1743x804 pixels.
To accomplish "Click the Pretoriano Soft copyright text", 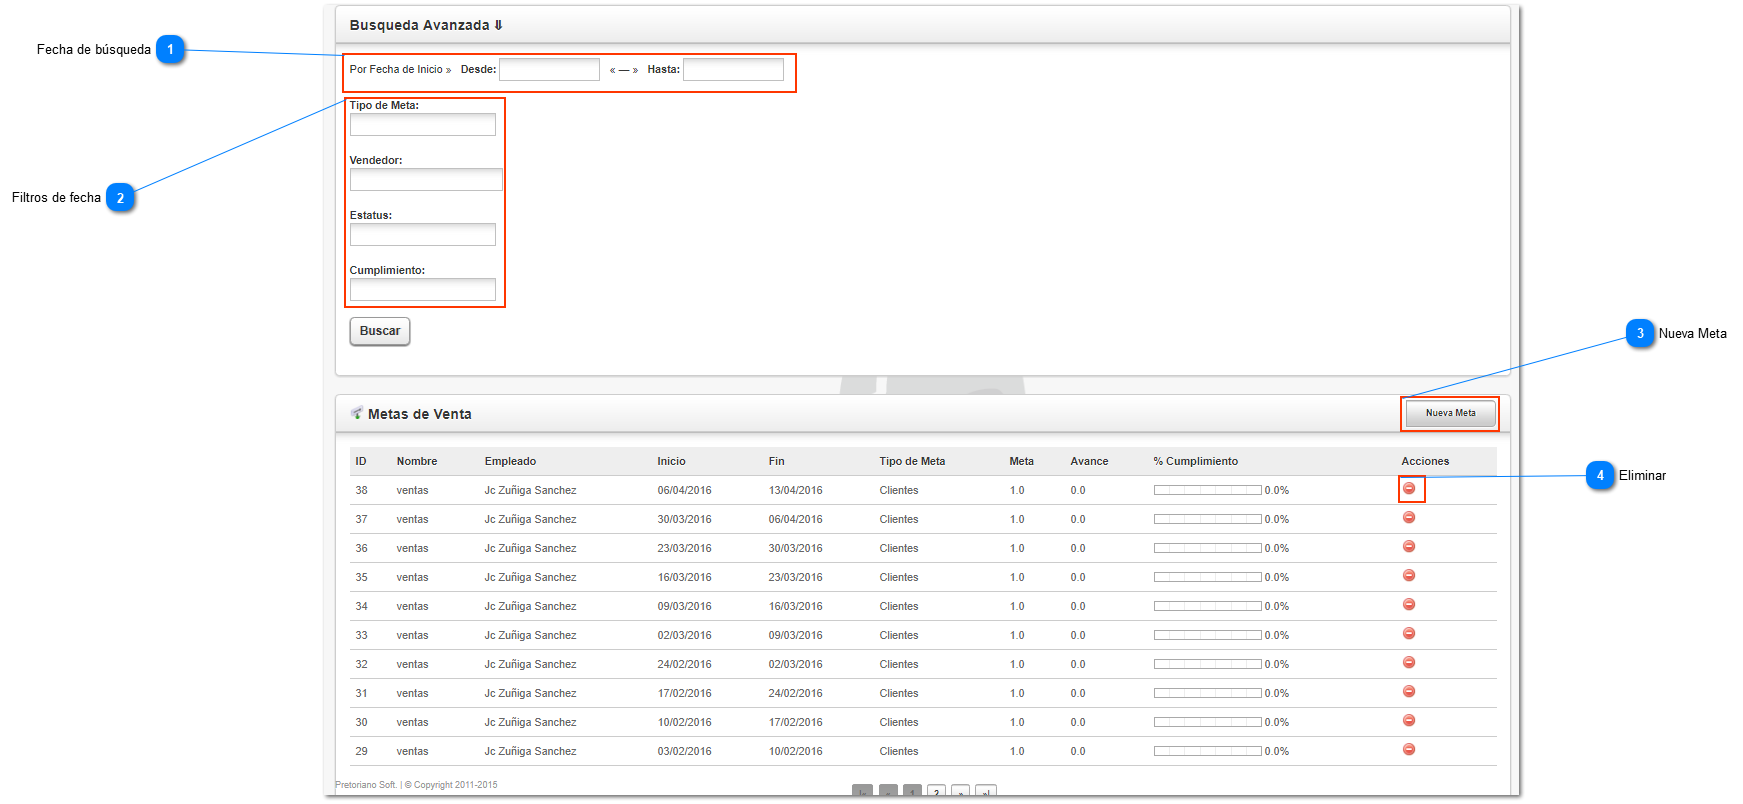I will pyautogui.click(x=416, y=785).
